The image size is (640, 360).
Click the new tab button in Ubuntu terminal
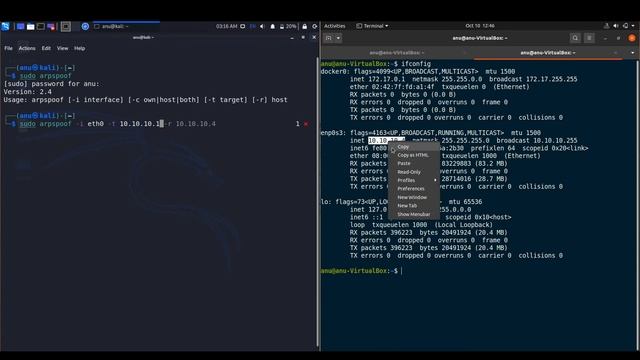(329, 38)
